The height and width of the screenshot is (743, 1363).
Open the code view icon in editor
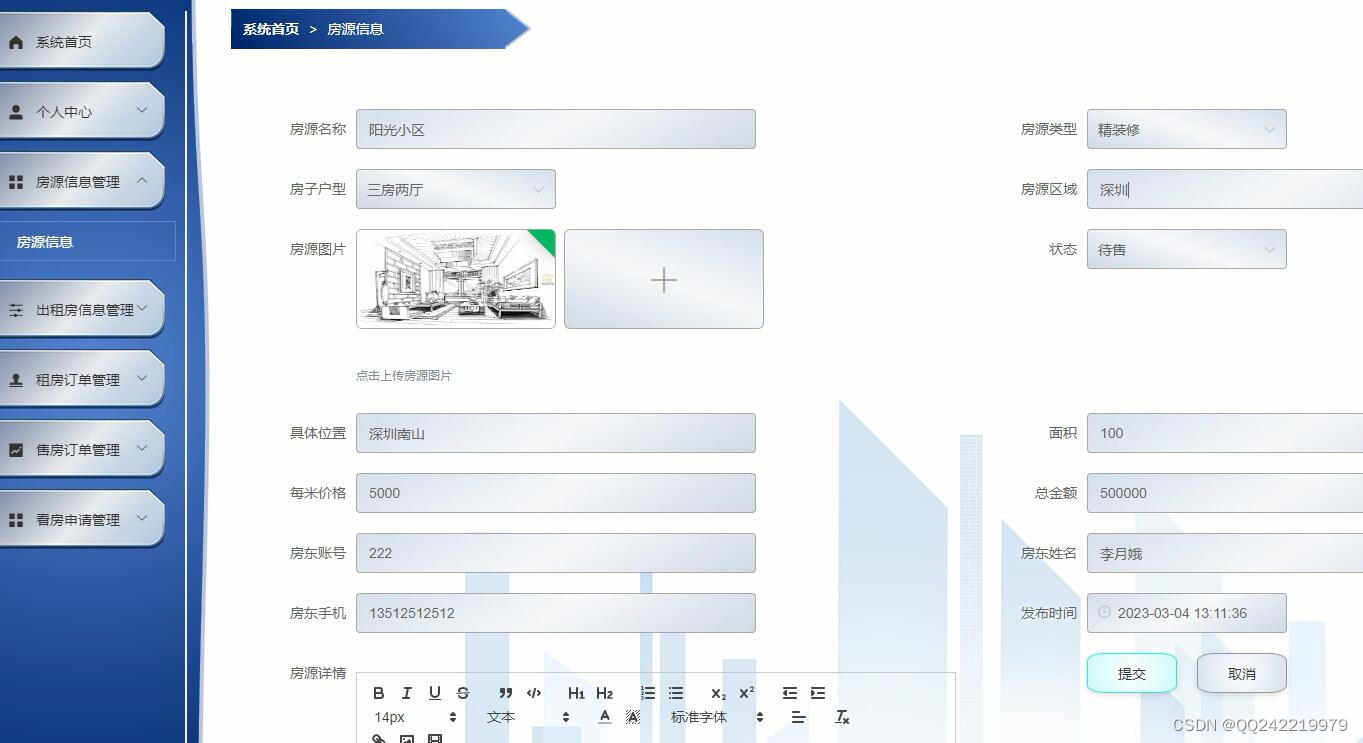534,692
